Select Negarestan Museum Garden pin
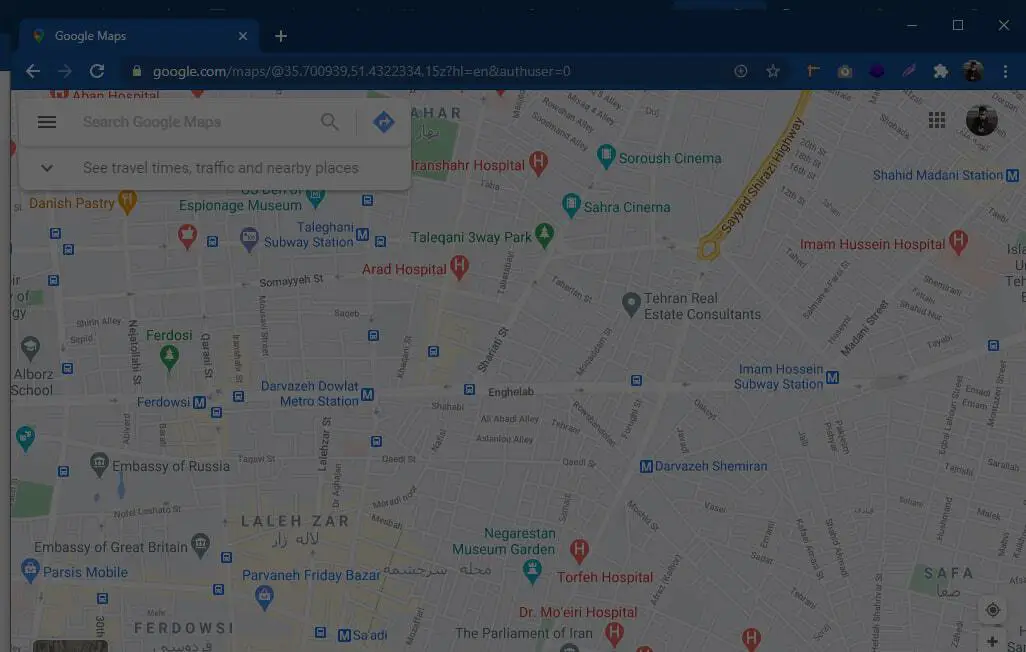Image resolution: width=1026 pixels, height=652 pixels. (x=532, y=571)
